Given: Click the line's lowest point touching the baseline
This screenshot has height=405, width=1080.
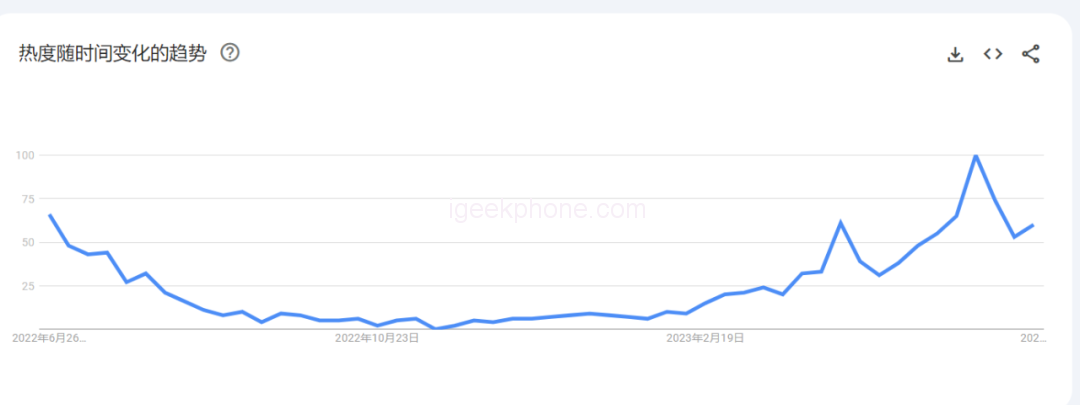Looking at the screenshot, I should (435, 328).
